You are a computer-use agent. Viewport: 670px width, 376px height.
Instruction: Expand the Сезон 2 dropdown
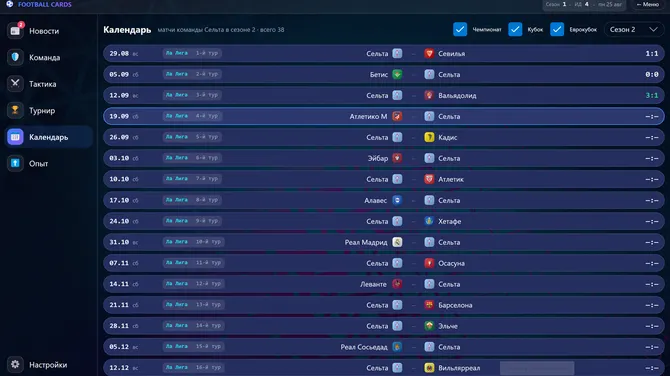coord(634,29)
